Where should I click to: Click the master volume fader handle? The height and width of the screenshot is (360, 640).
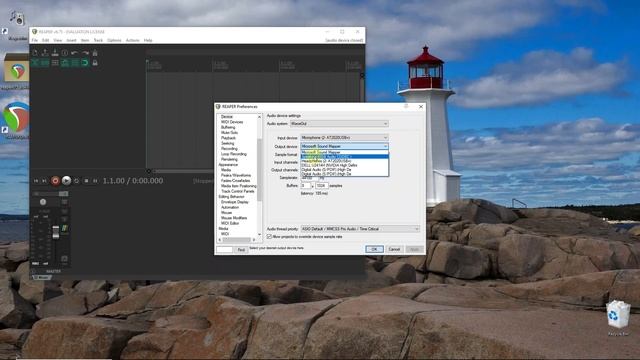(x=56, y=232)
